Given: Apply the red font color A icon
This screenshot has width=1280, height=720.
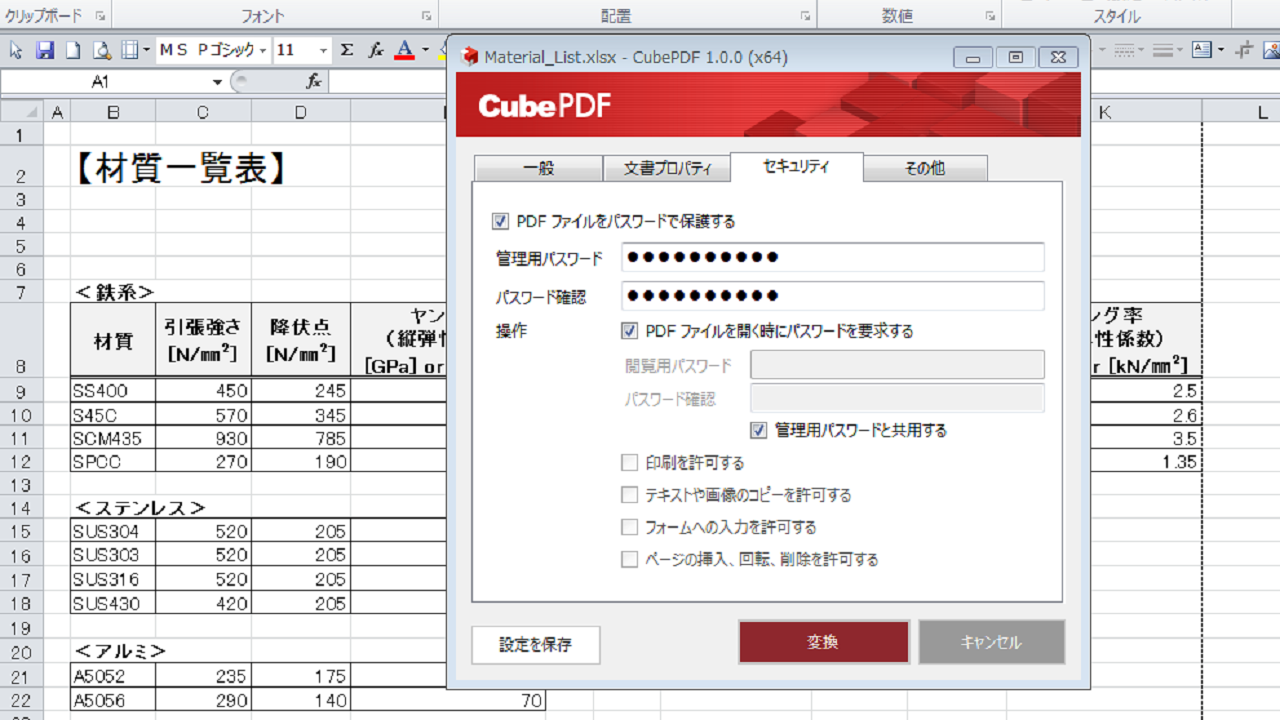Looking at the screenshot, I should point(405,50).
